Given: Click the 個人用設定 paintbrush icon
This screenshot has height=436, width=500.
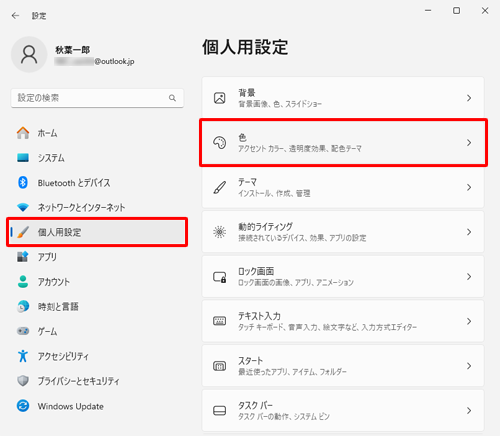Looking at the screenshot, I should [x=23, y=232].
